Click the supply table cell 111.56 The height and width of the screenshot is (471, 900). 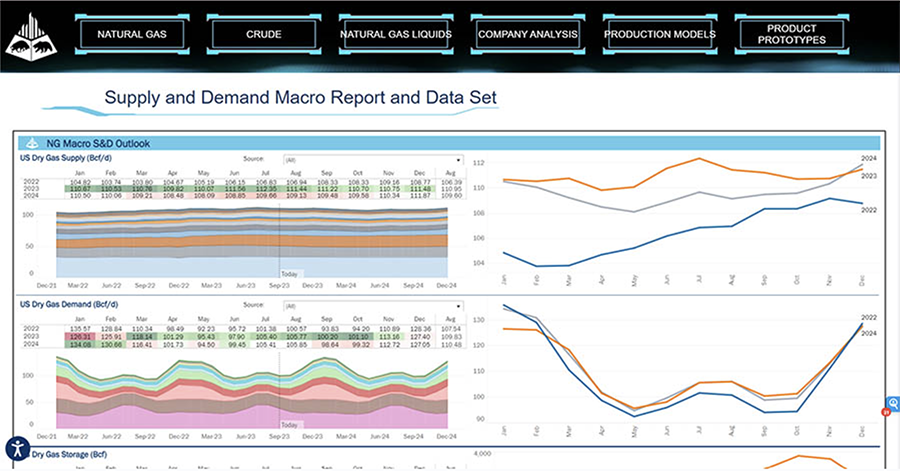tap(234, 189)
